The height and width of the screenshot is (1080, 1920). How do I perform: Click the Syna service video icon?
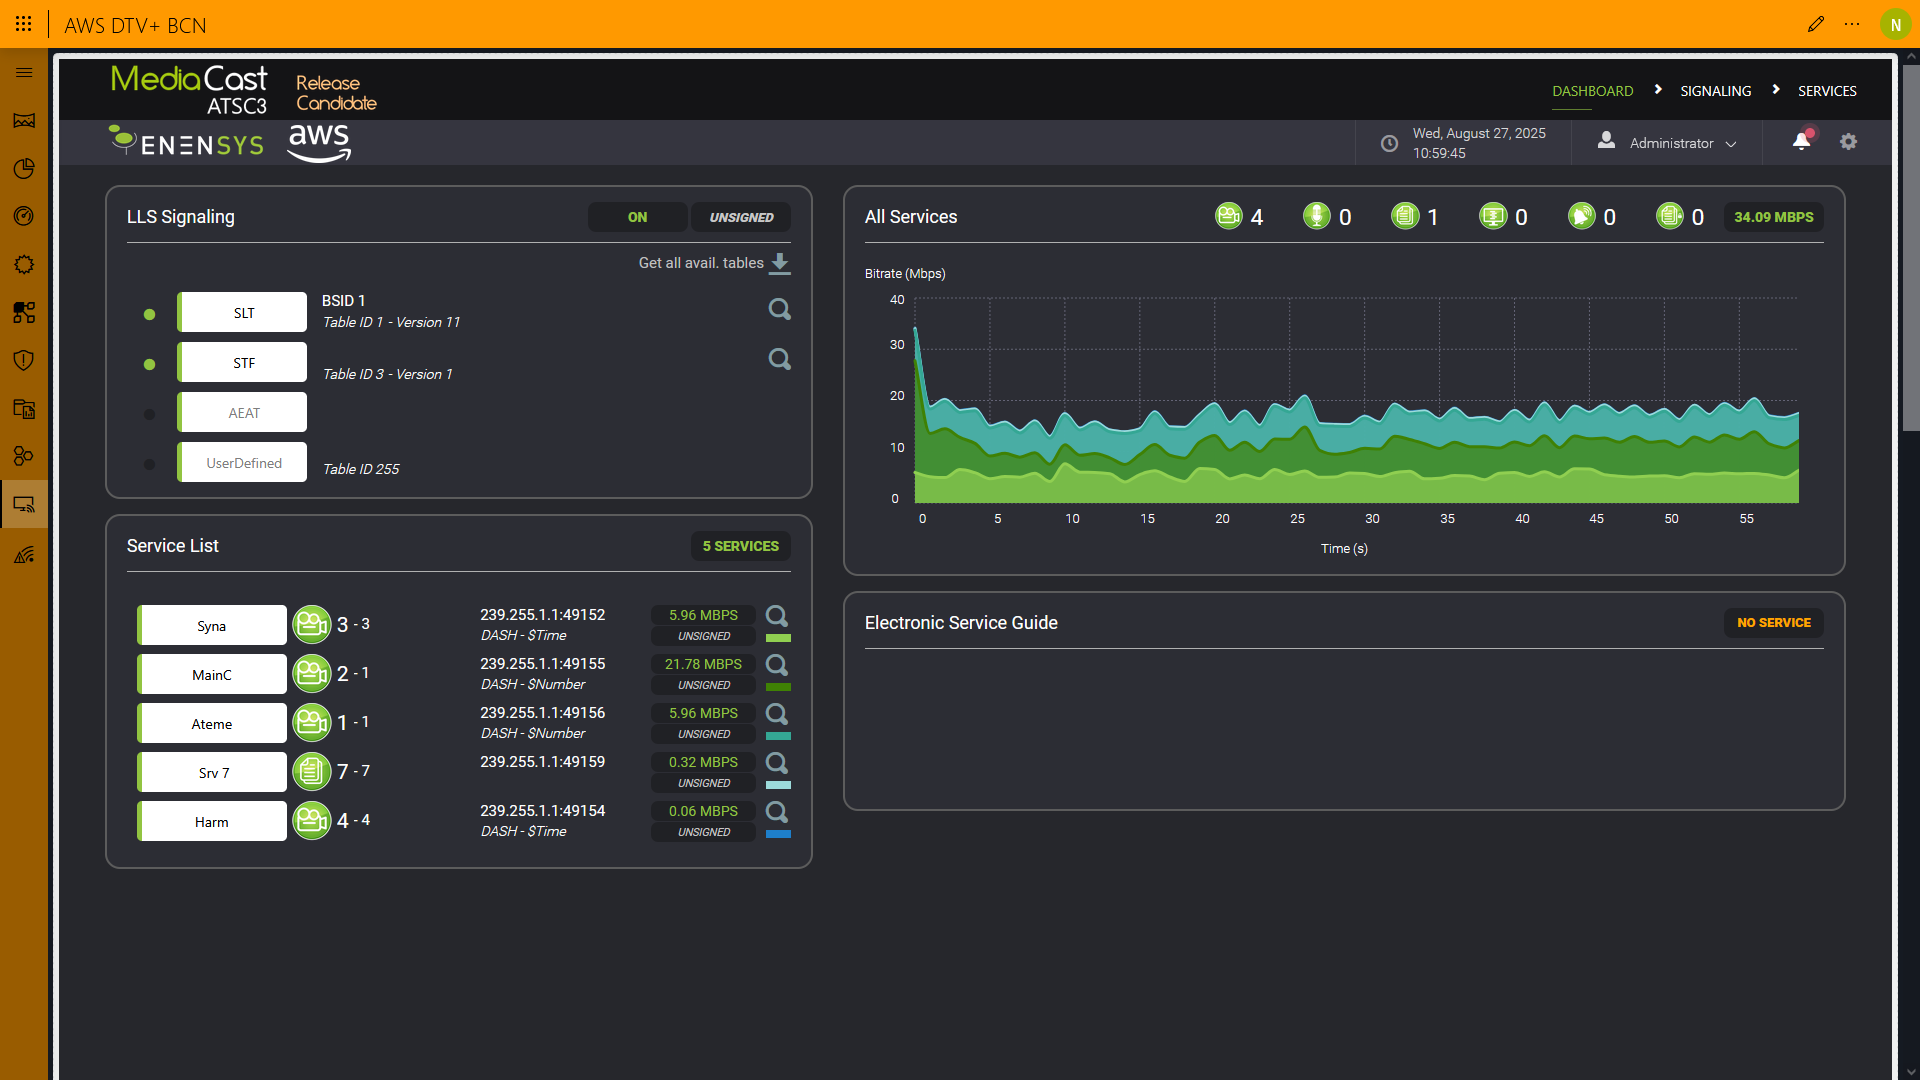tap(312, 625)
